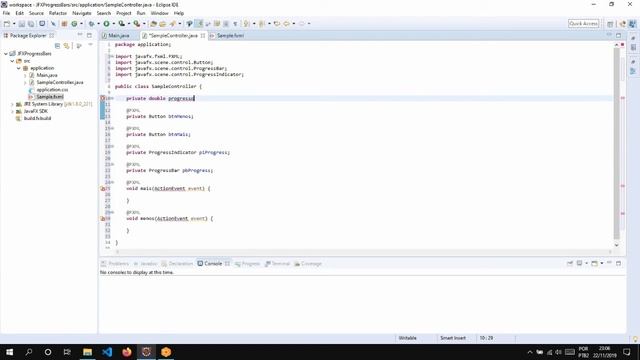The image size is (640, 360).
Task: Expand Main.java in Package Explorer
Action: tap(25, 75)
